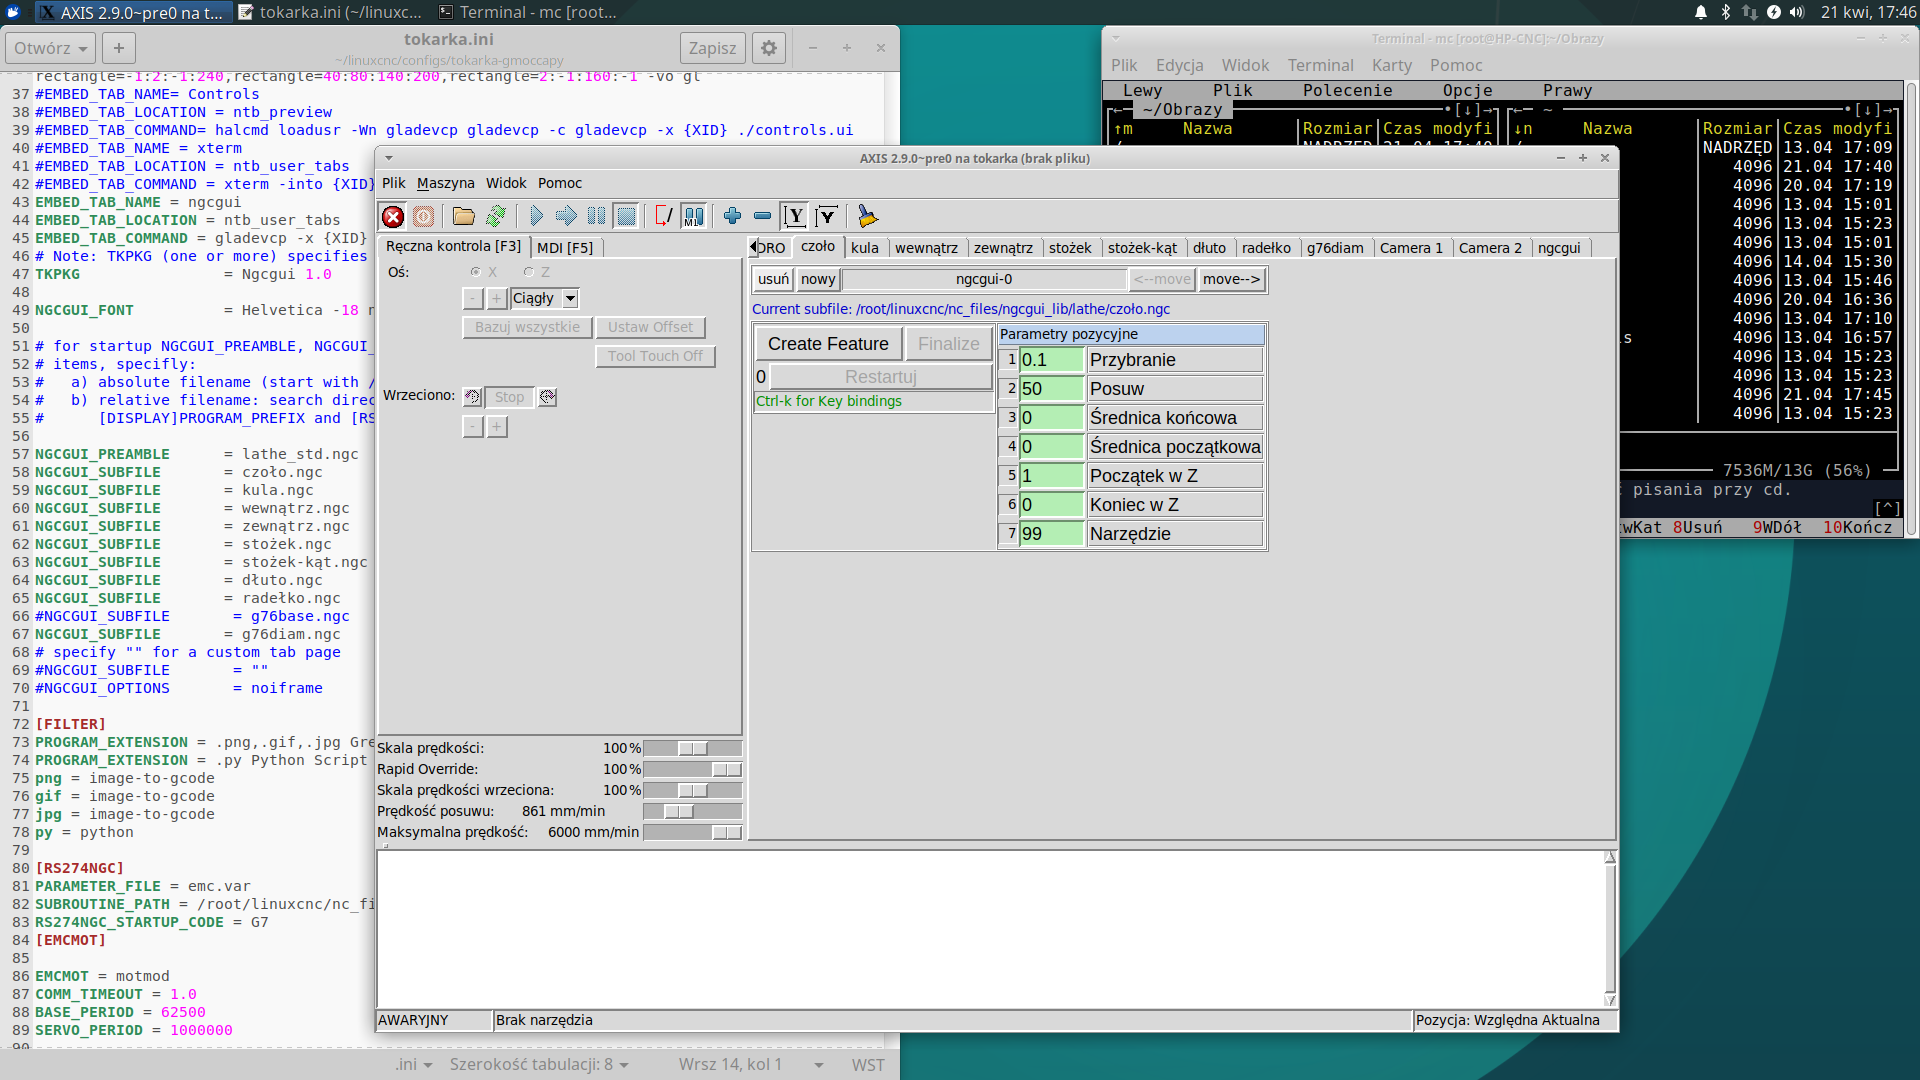Open Camera 1 tab
Viewport: 1920px width, 1080px height.
pyautogui.click(x=1411, y=248)
